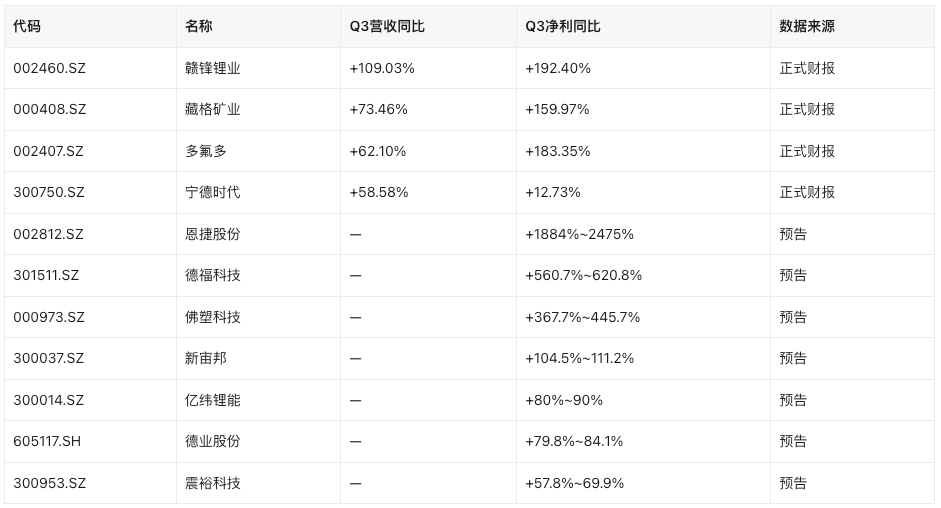
Task: Select stock code 002460.SZ
Action: [x=49, y=68]
